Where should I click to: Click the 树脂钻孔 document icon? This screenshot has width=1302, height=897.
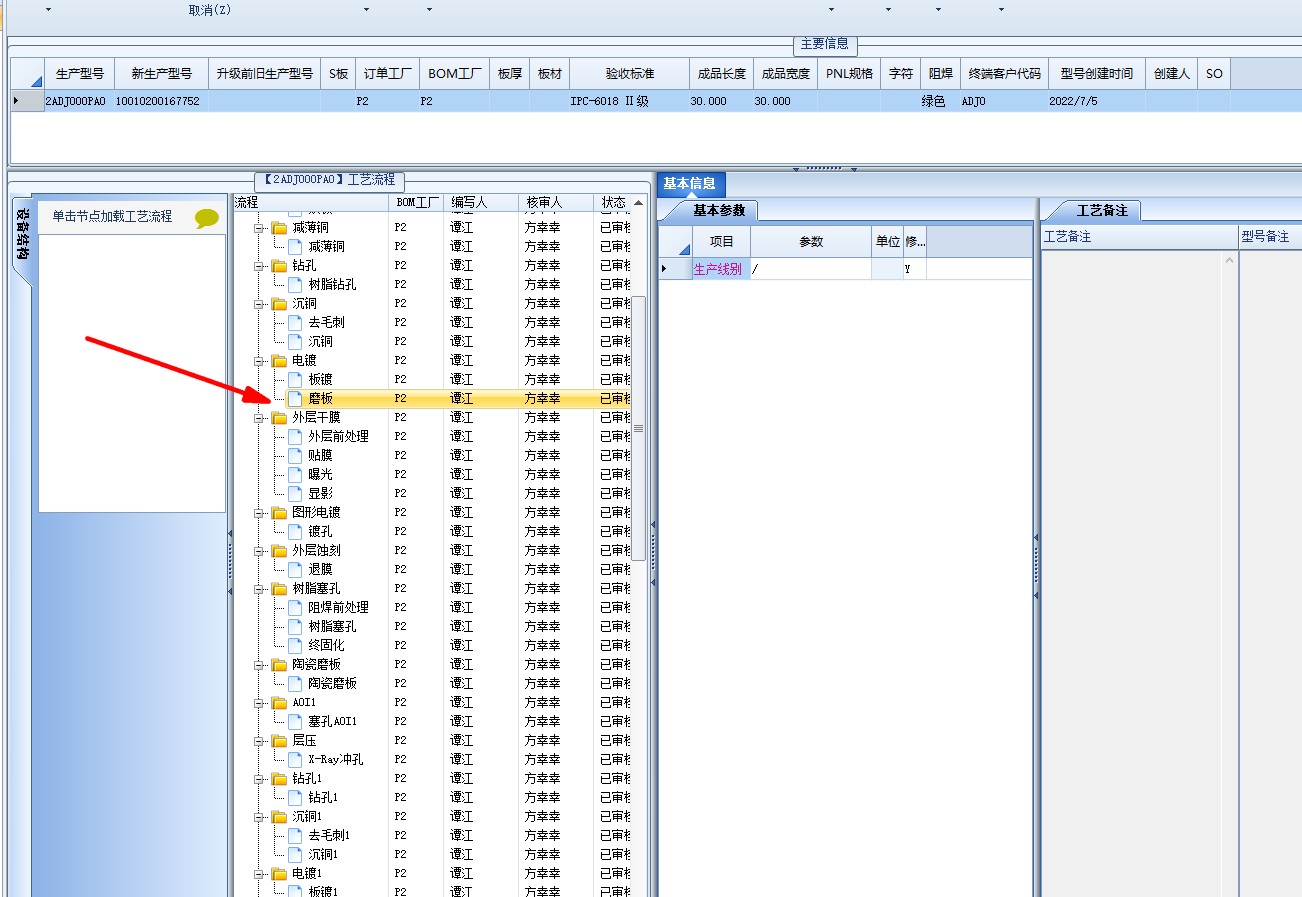coord(295,285)
